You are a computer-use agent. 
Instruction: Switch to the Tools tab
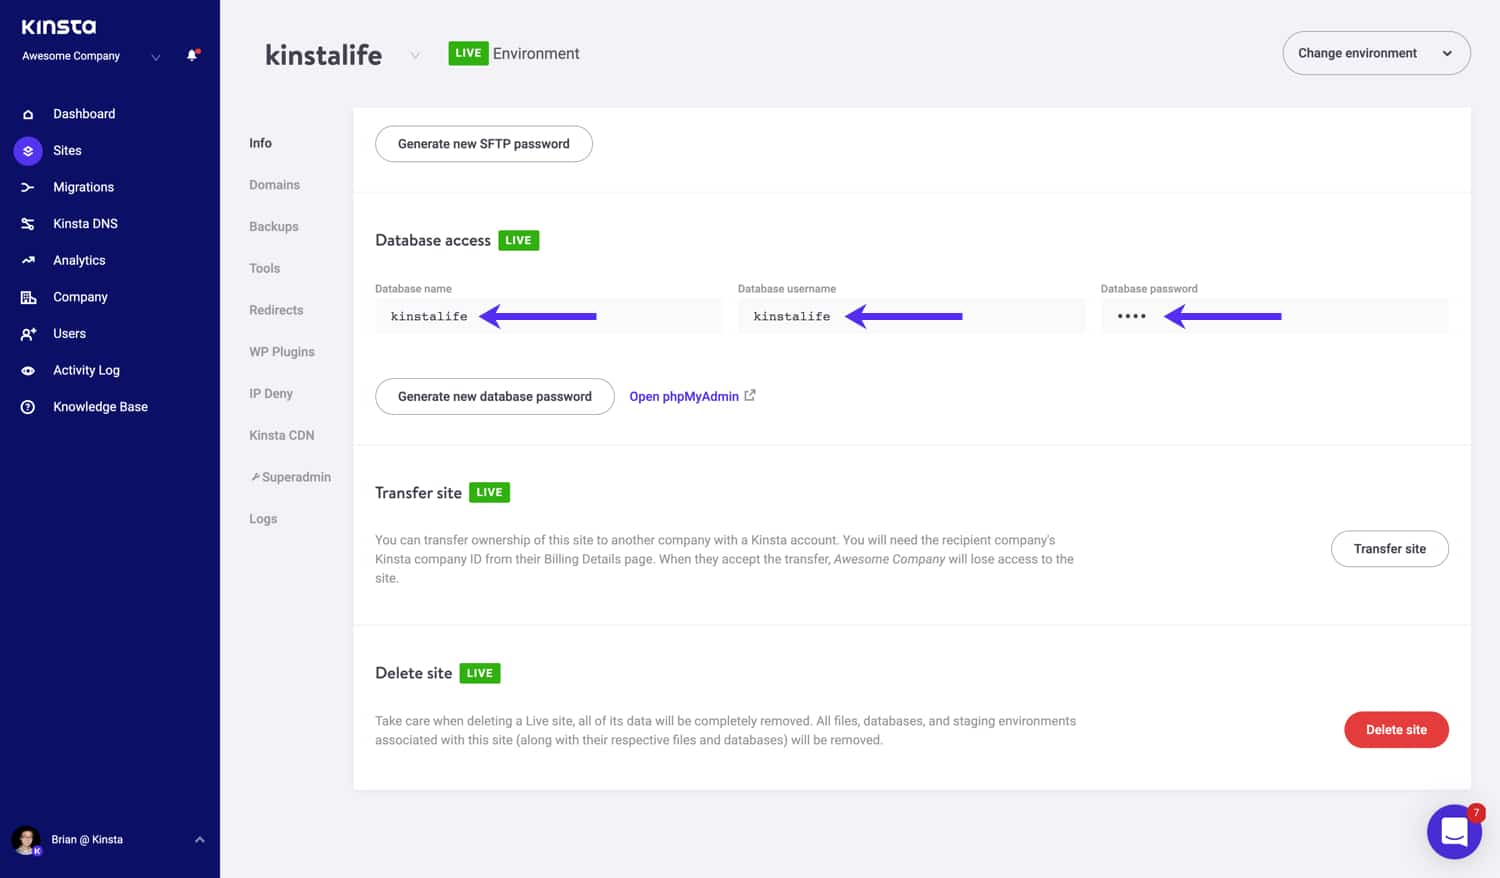[264, 268]
